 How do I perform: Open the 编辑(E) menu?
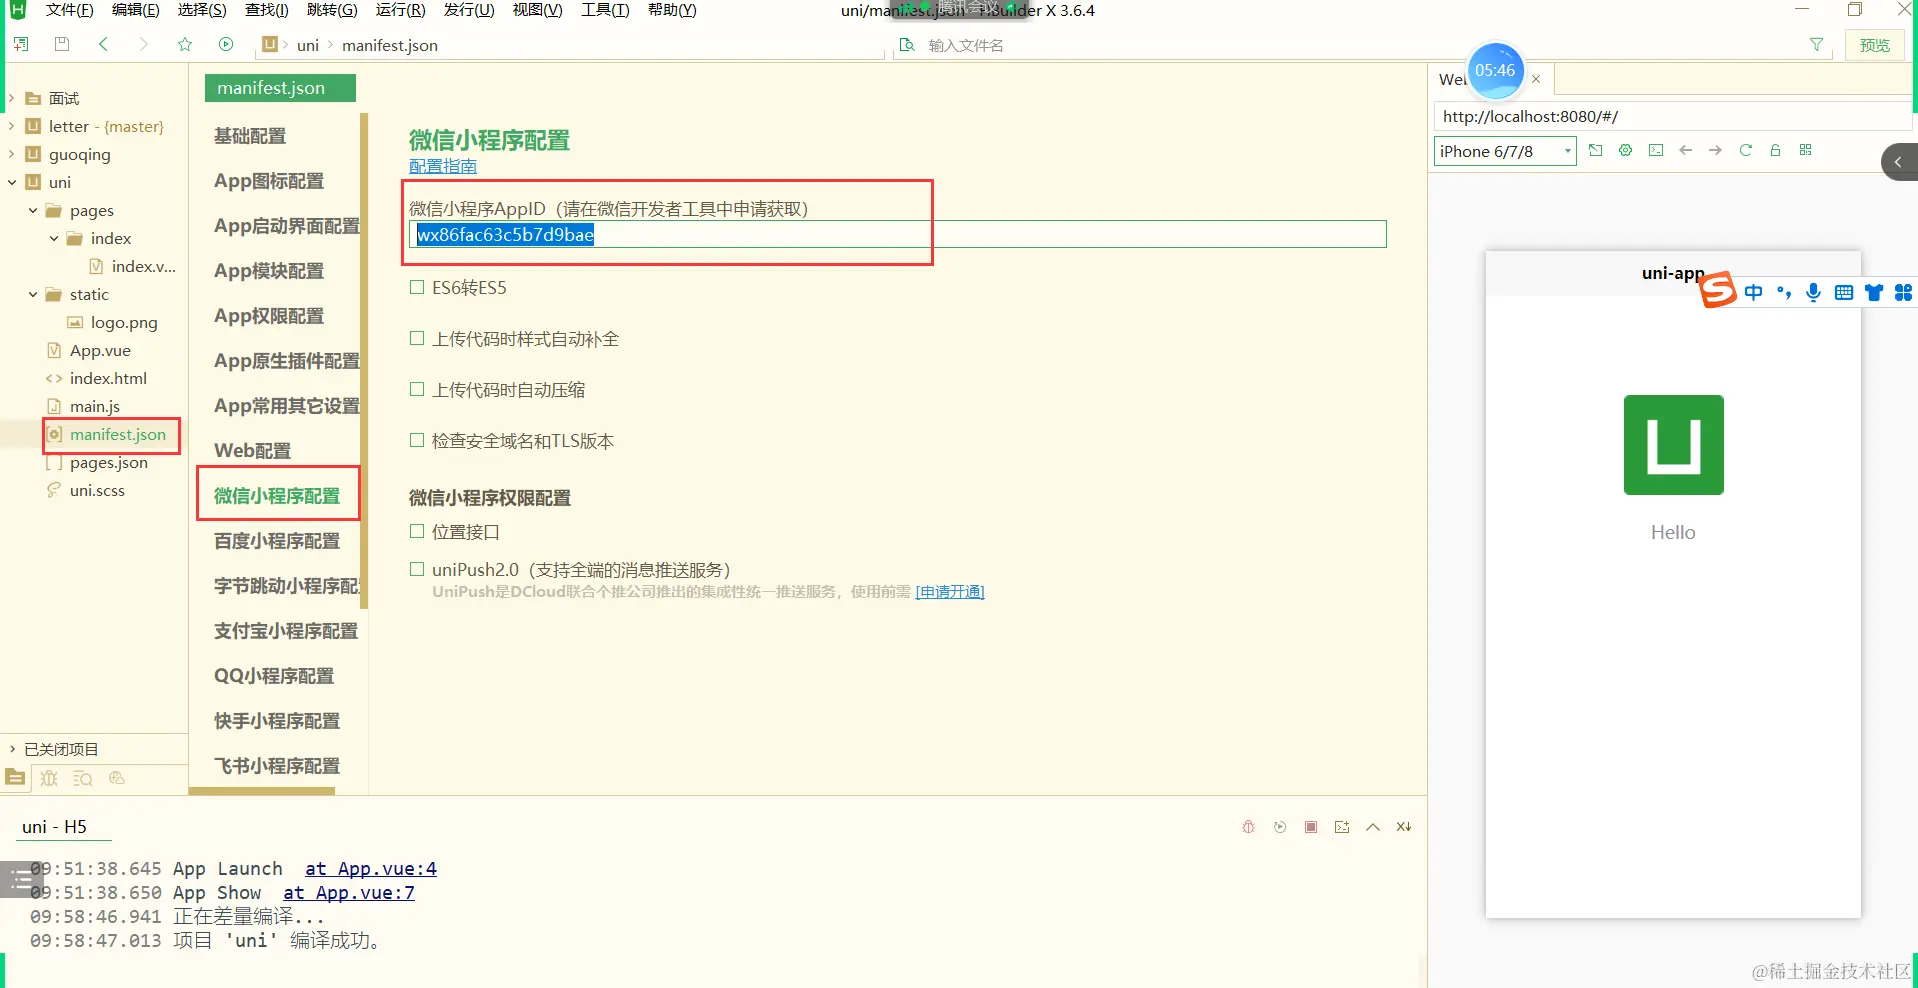point(135,10)
